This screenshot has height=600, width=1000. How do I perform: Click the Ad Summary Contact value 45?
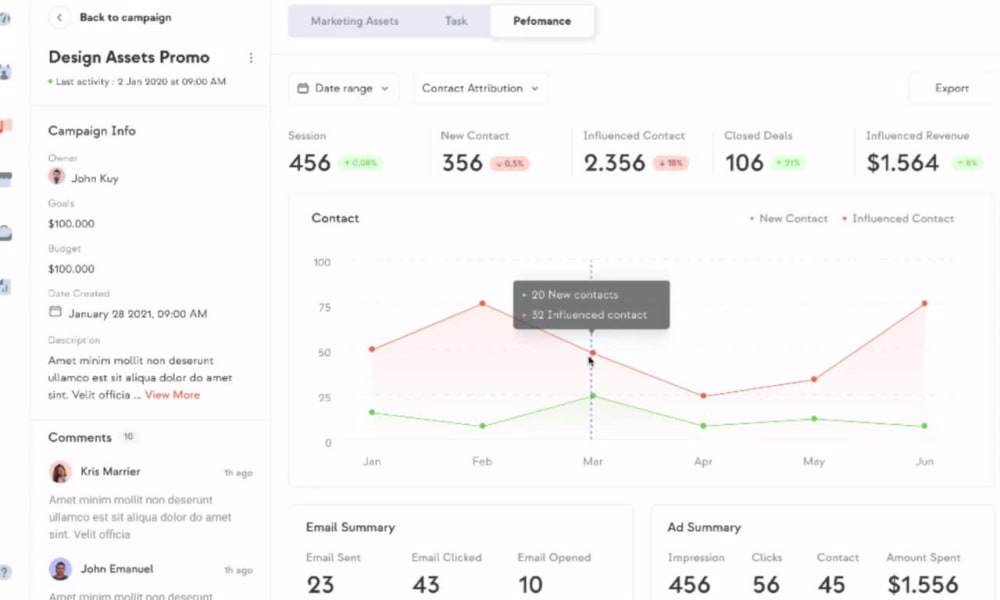(832, 585)
